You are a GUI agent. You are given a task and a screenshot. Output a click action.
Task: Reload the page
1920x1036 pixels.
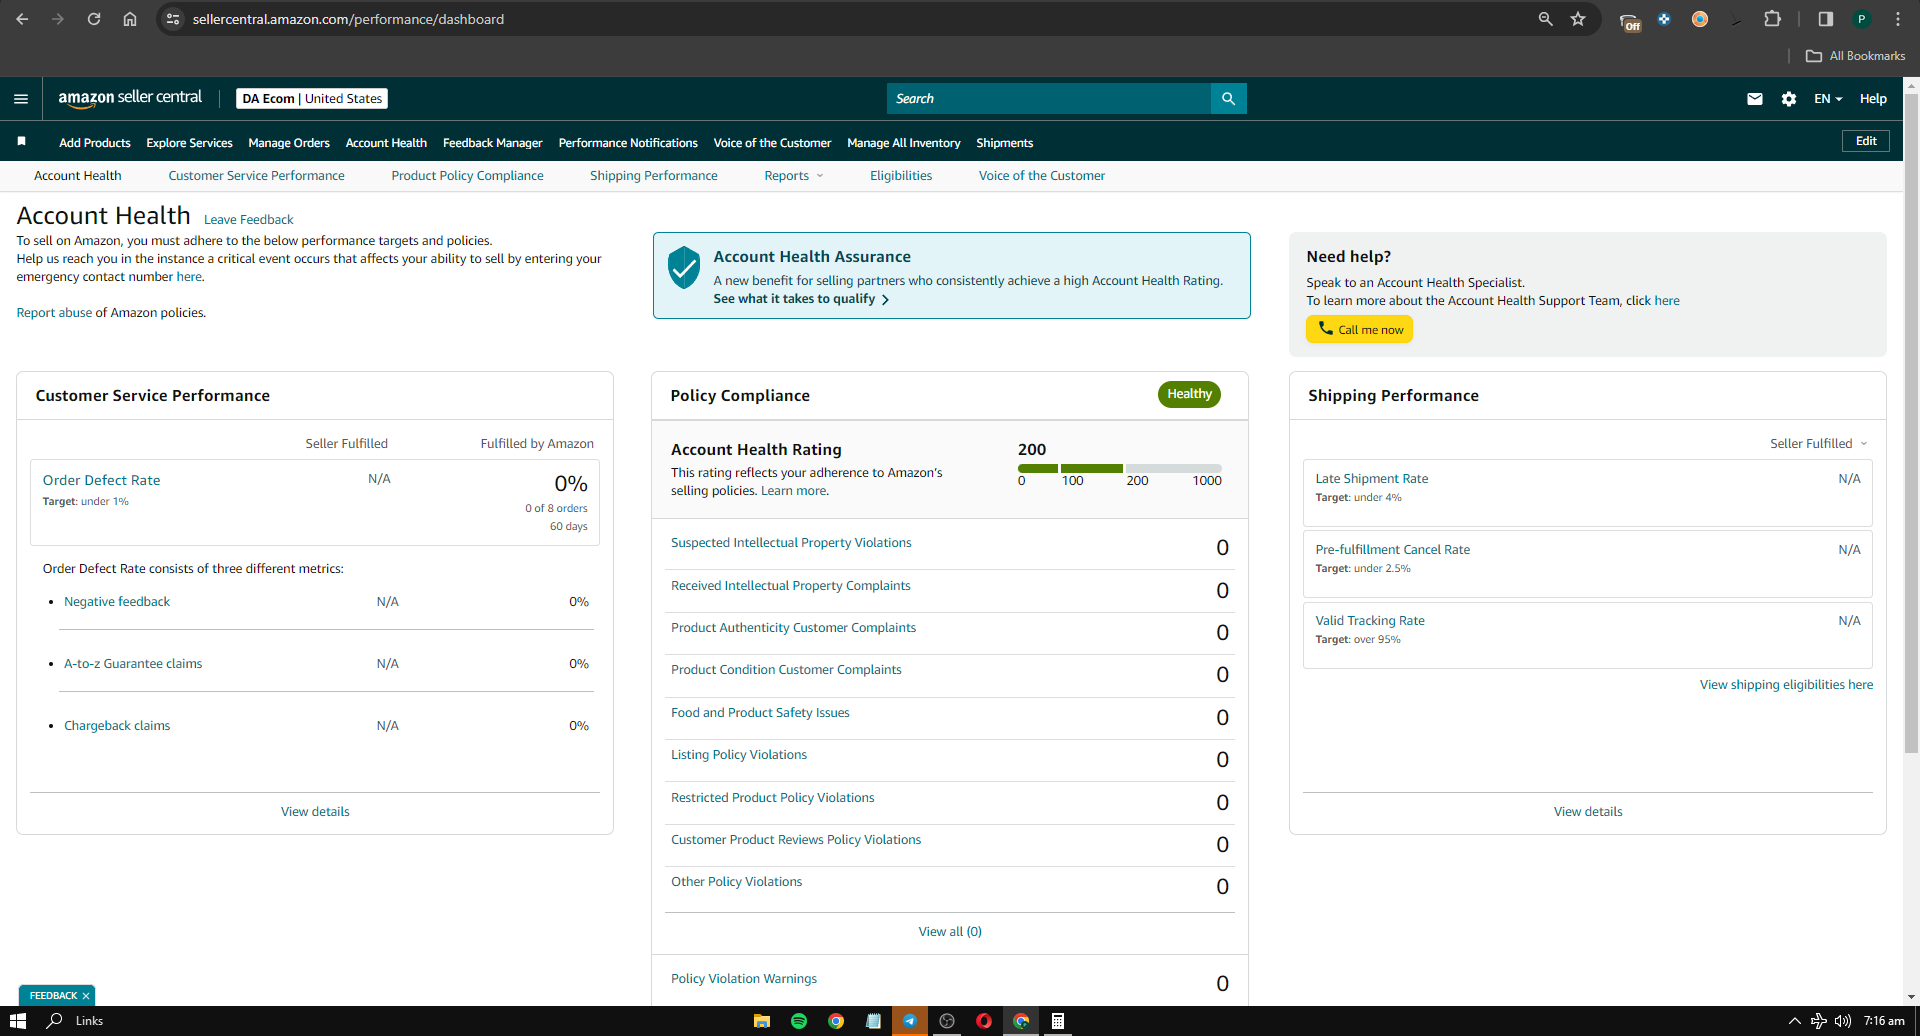[x=94, y=19]
